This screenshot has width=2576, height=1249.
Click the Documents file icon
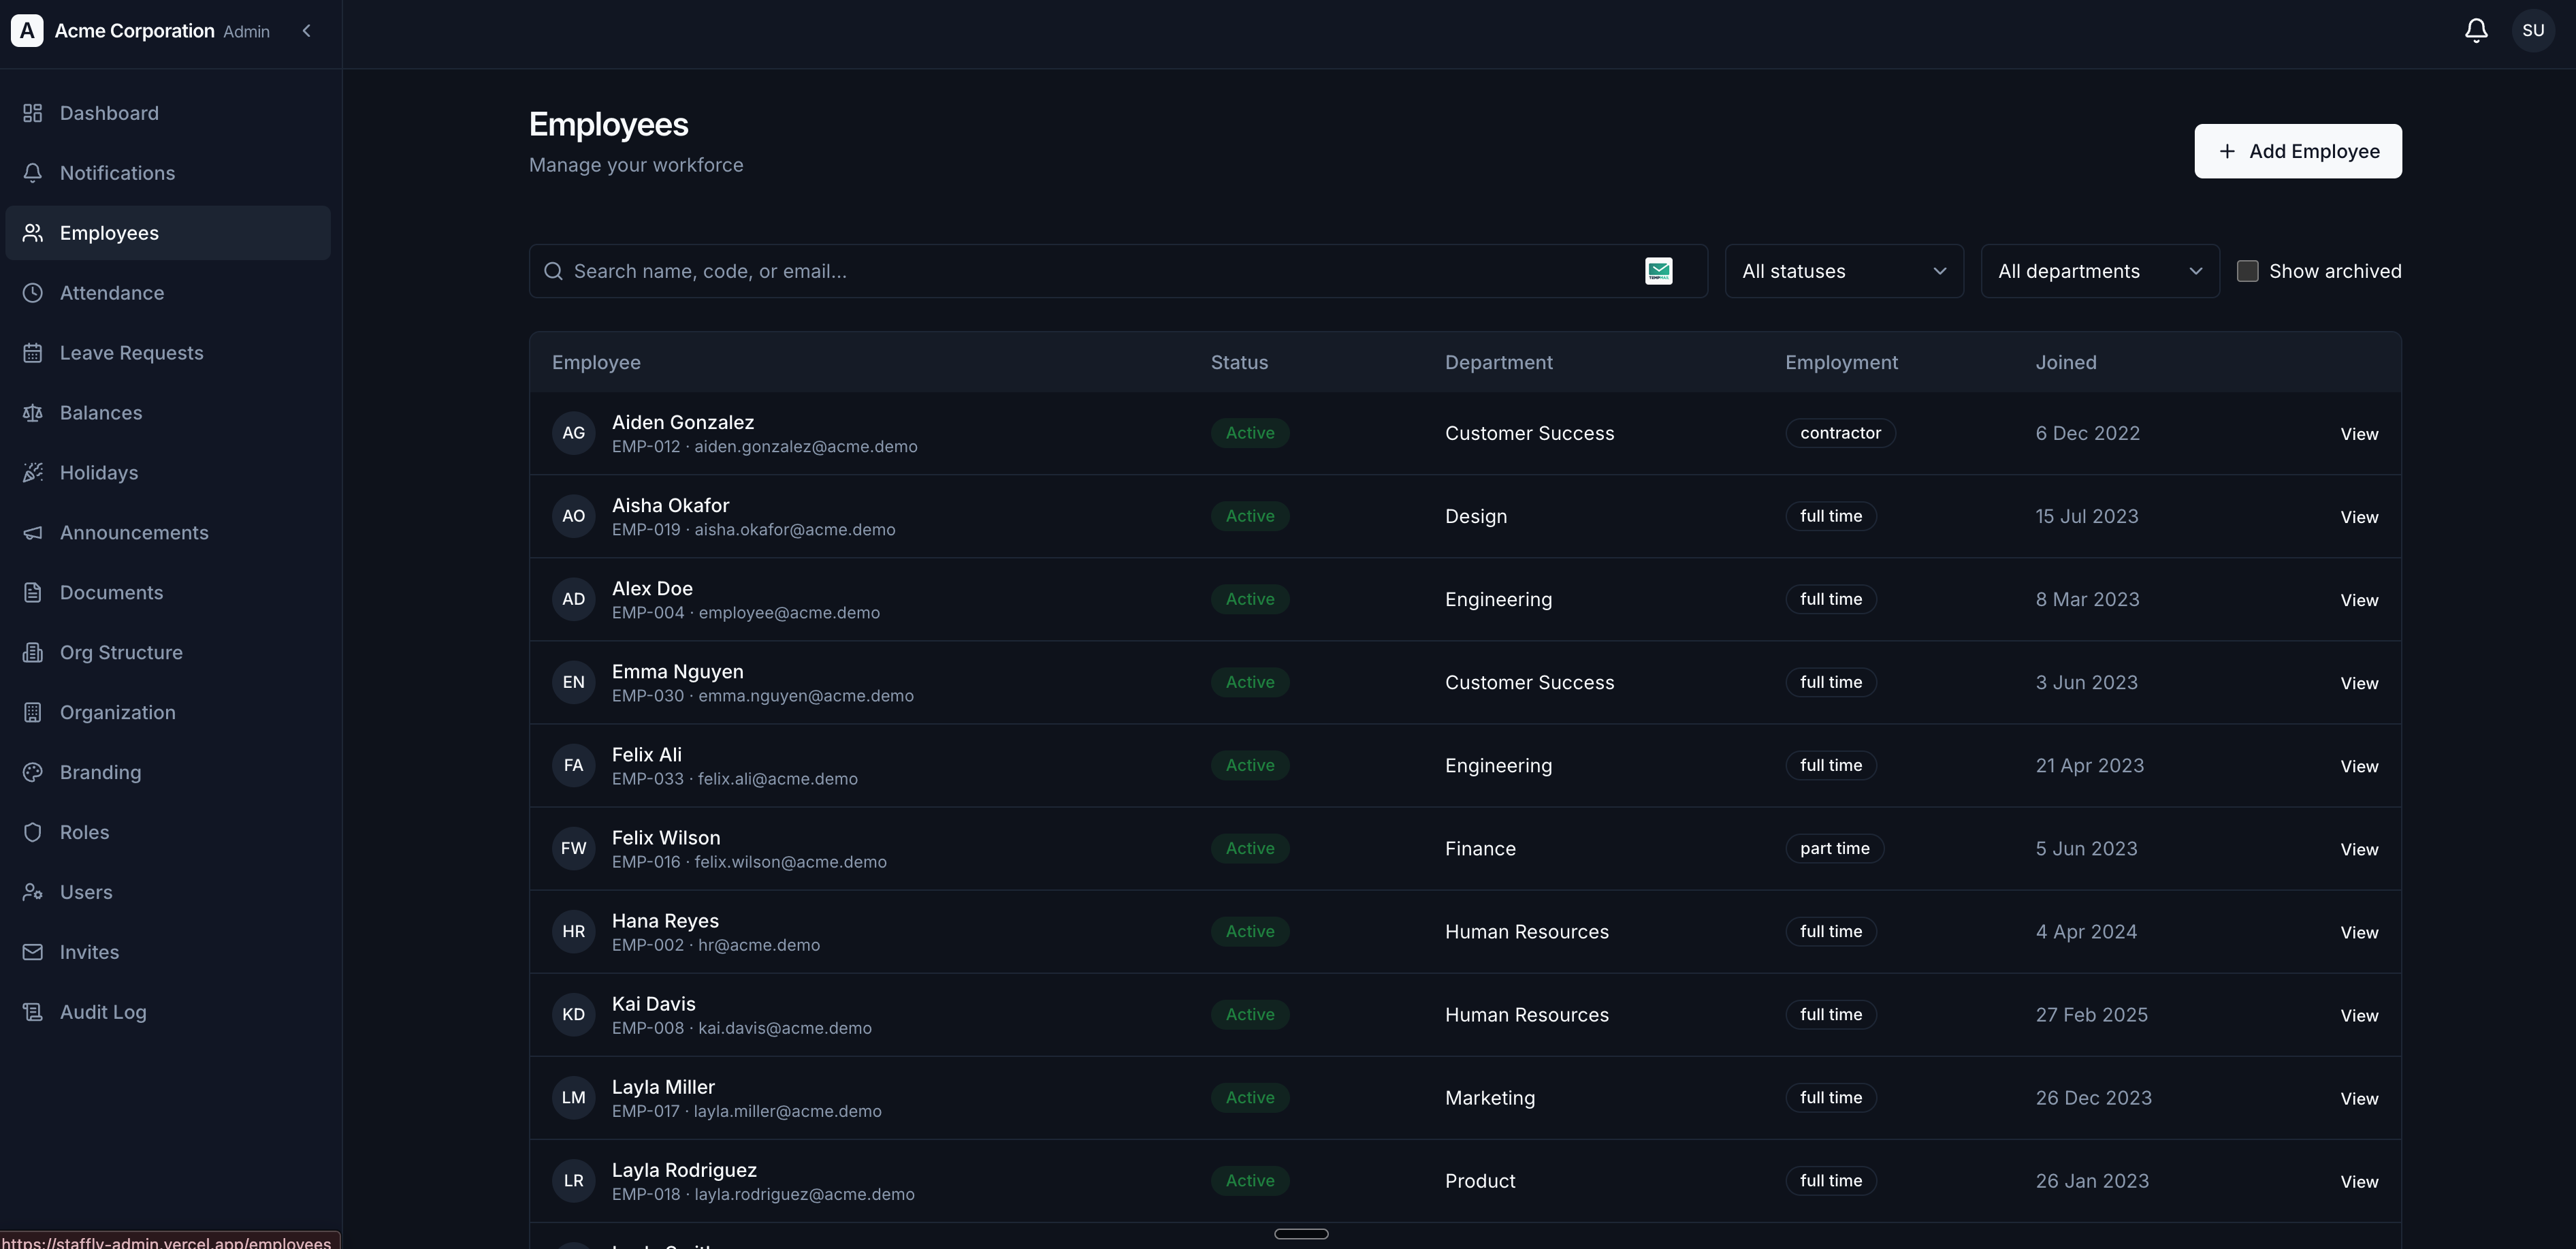point(33,593)
